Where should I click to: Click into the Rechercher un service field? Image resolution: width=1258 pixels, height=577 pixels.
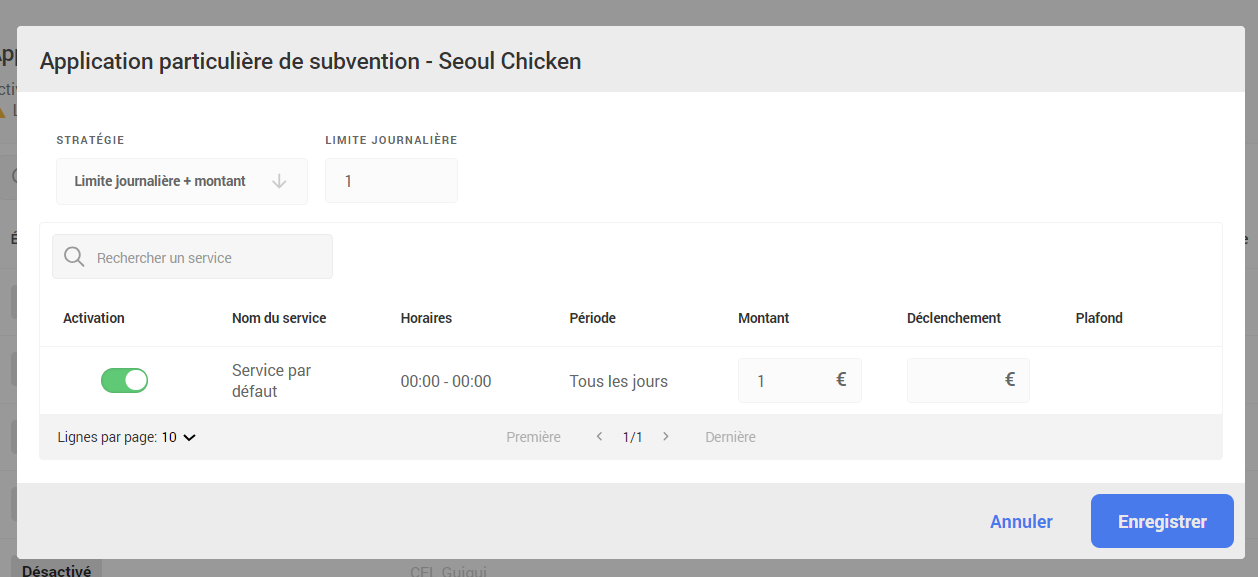pos(205,258)
